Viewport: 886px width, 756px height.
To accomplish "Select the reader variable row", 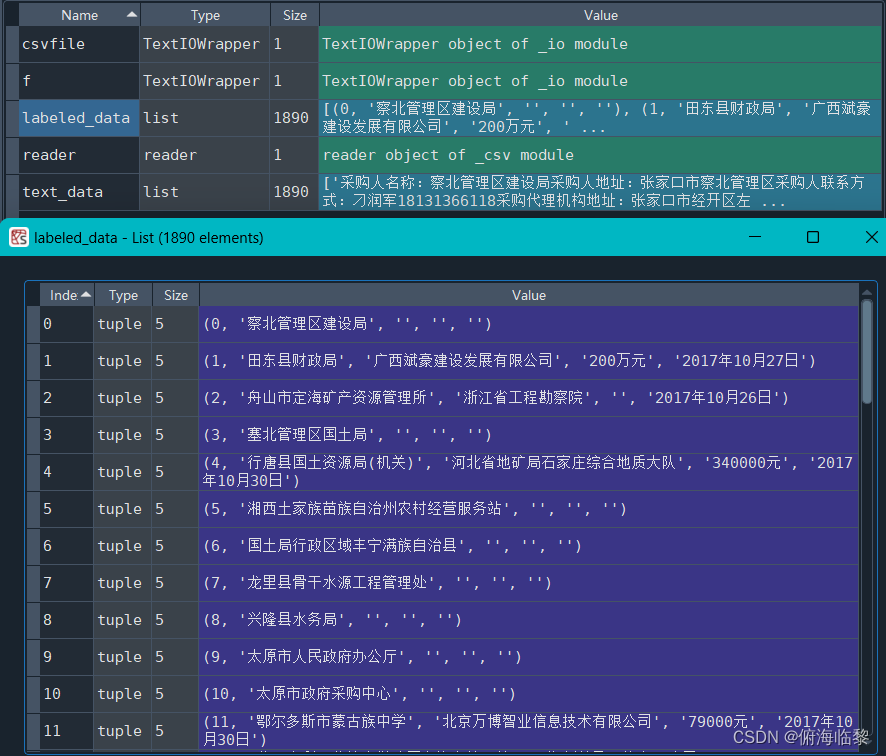I will 78,155.
